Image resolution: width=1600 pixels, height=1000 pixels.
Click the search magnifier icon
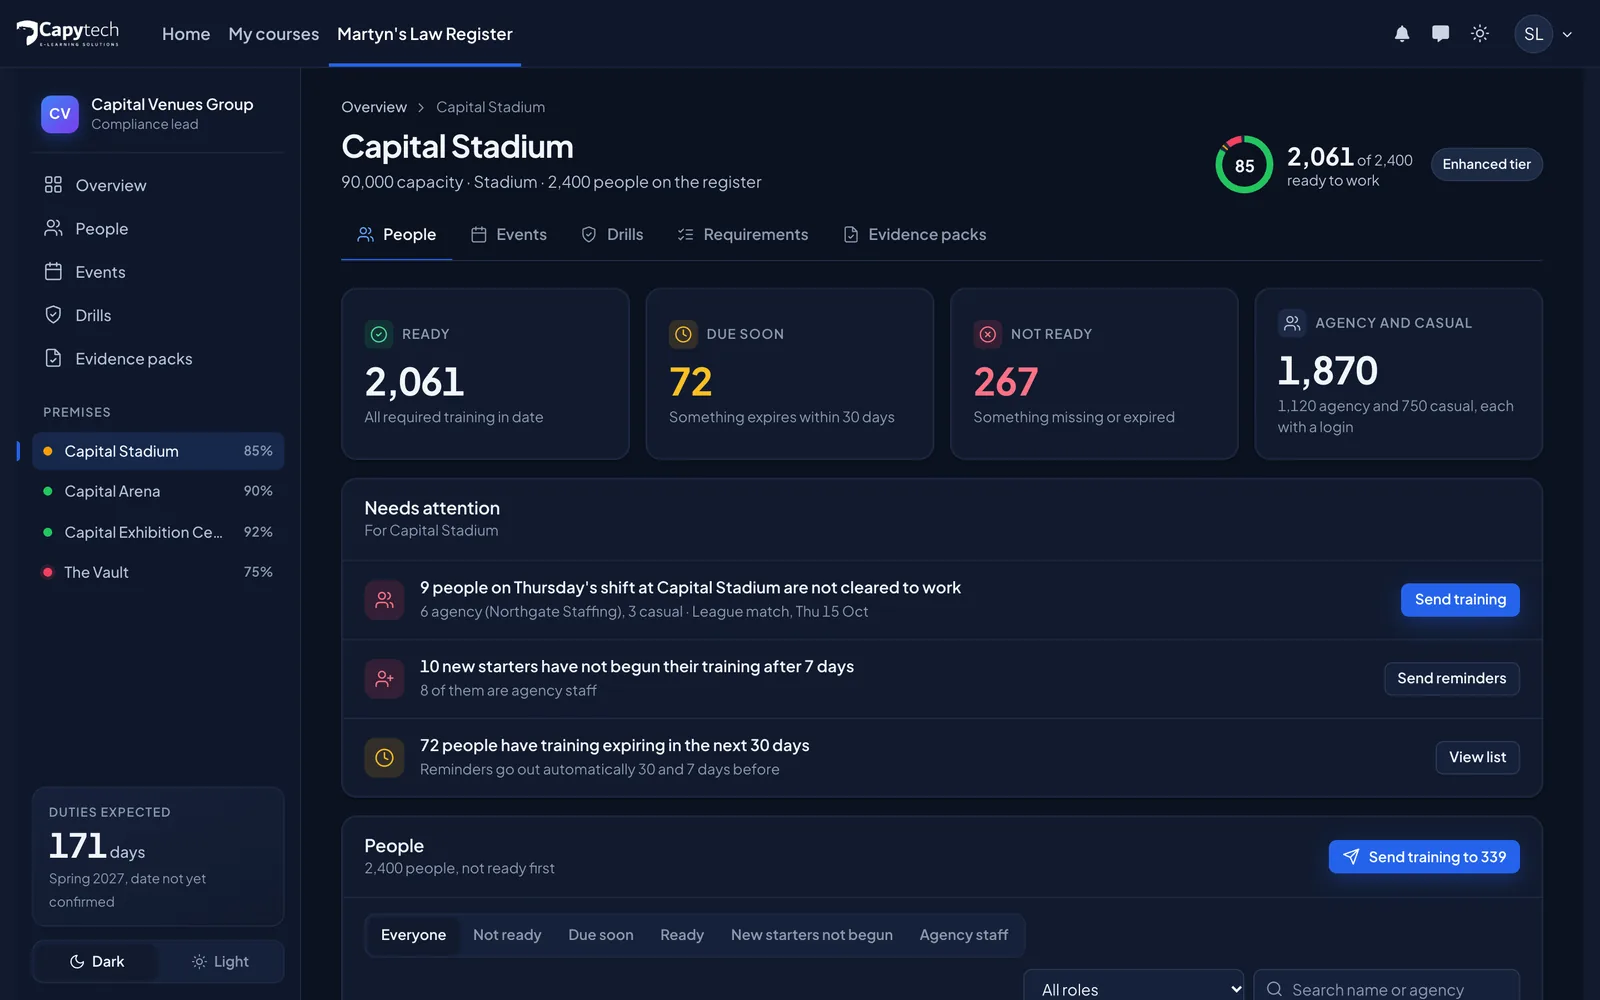coord(1275,989)
